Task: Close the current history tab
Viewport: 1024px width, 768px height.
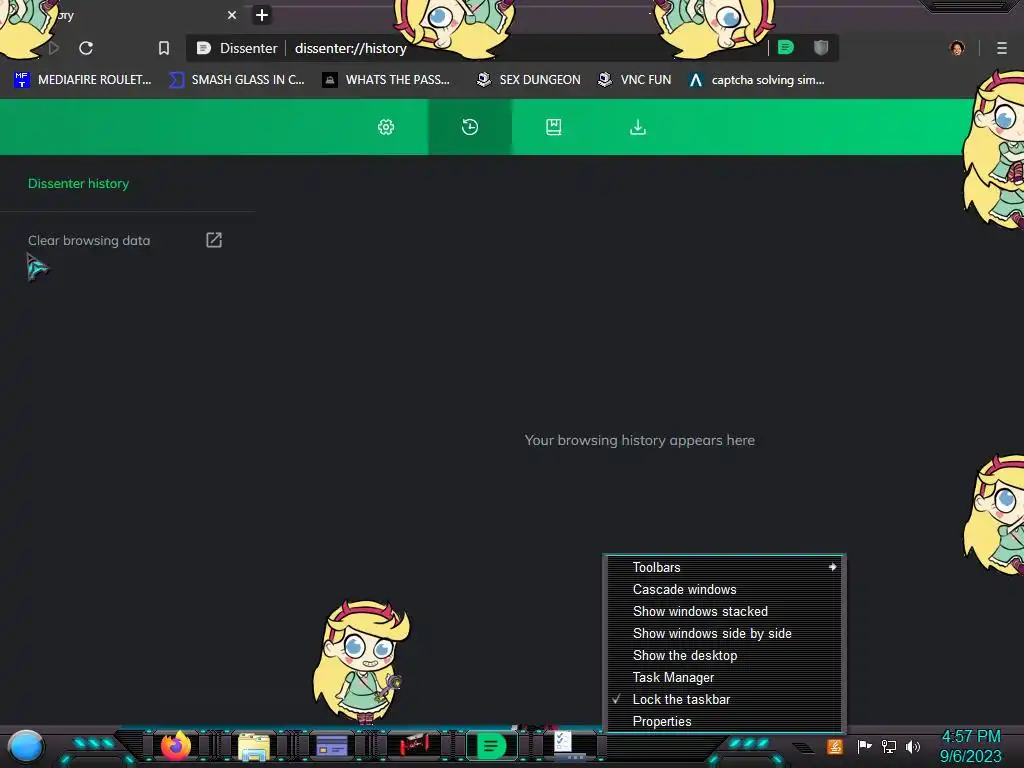Action: pyautogui.click(x=232, y=14)
